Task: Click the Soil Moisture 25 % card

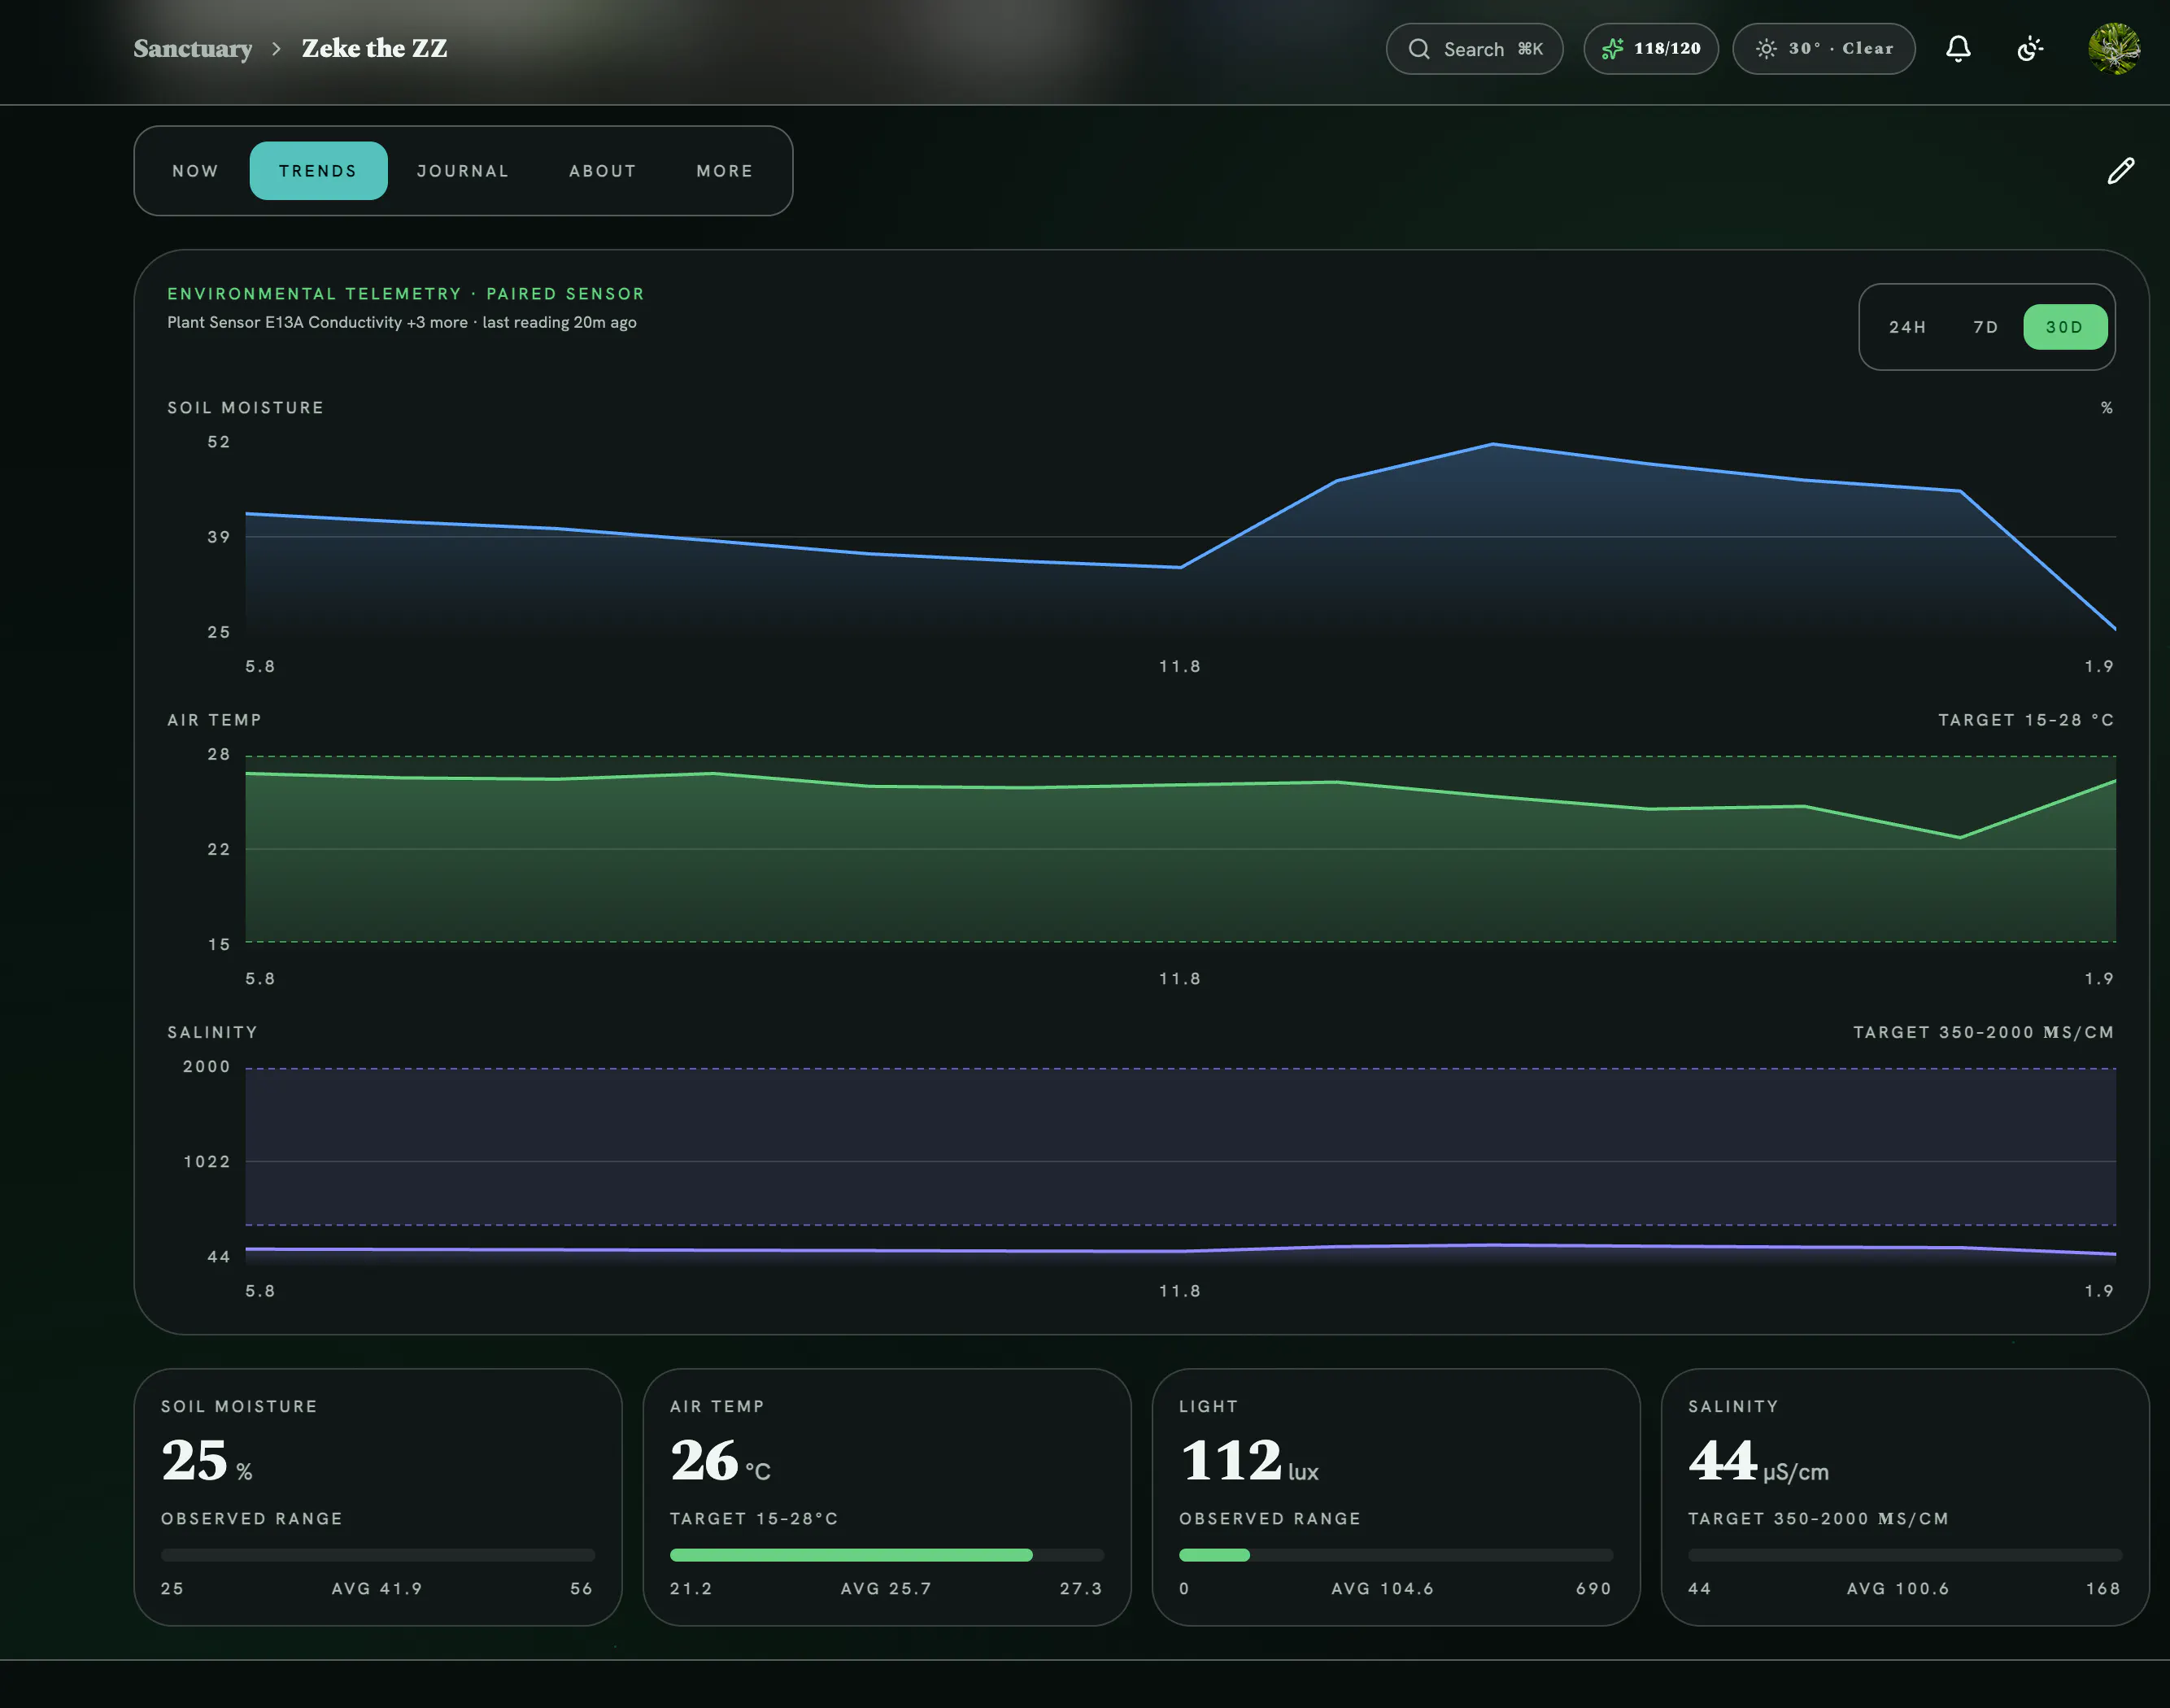Action: pos(377,1496)
